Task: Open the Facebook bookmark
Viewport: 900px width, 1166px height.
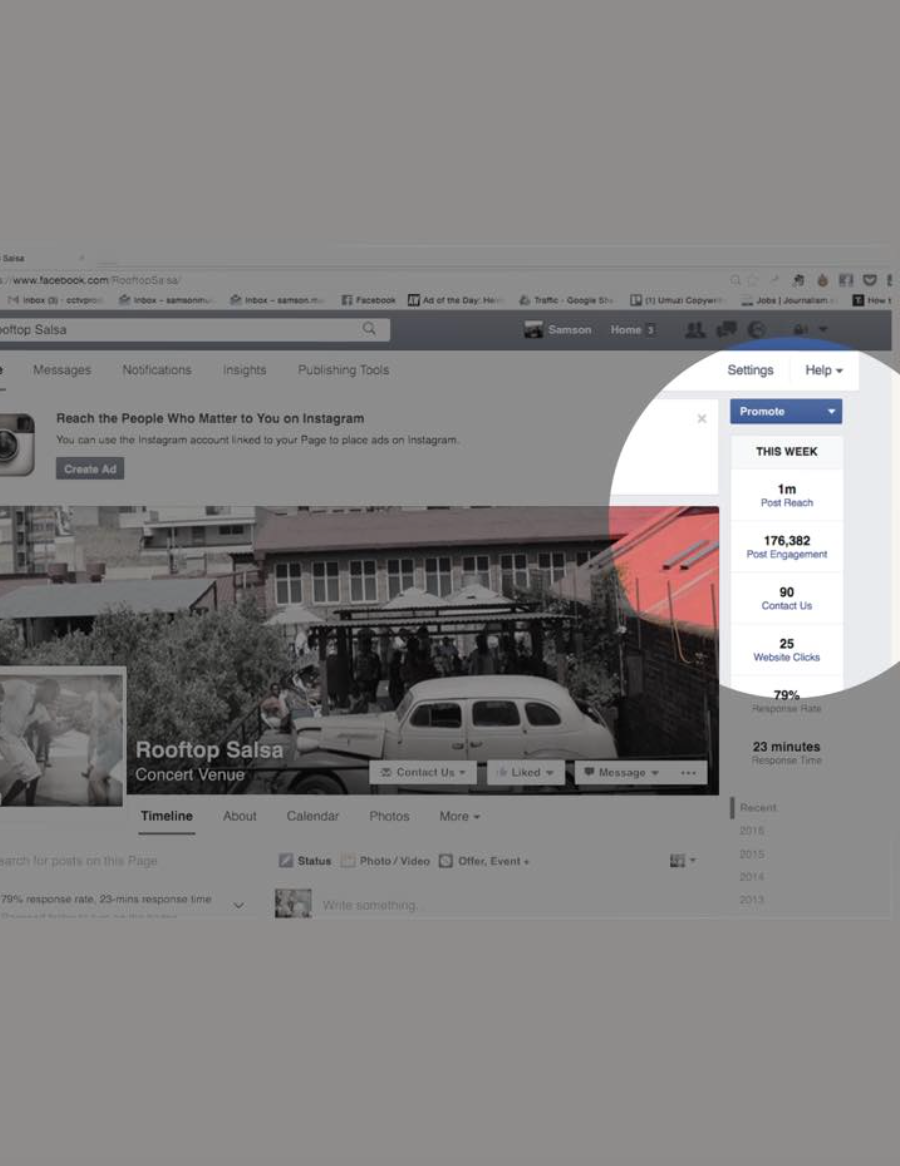Action: [368, 300]
